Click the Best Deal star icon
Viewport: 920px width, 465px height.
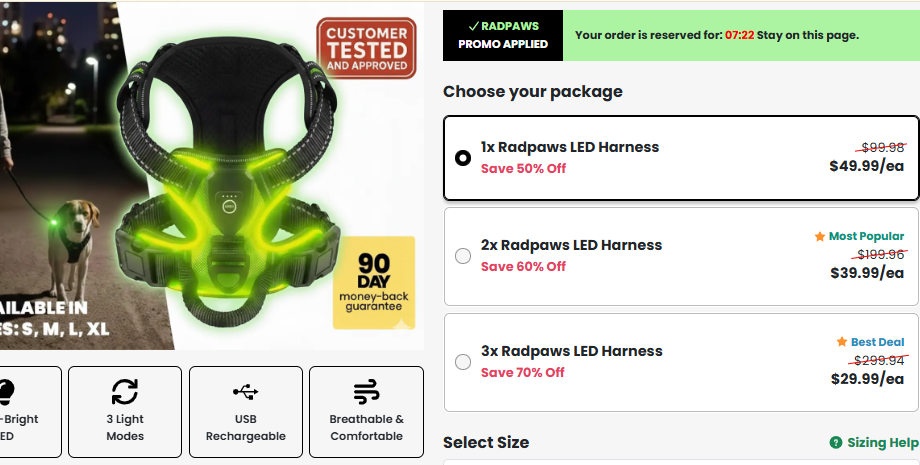click(842, 342)
